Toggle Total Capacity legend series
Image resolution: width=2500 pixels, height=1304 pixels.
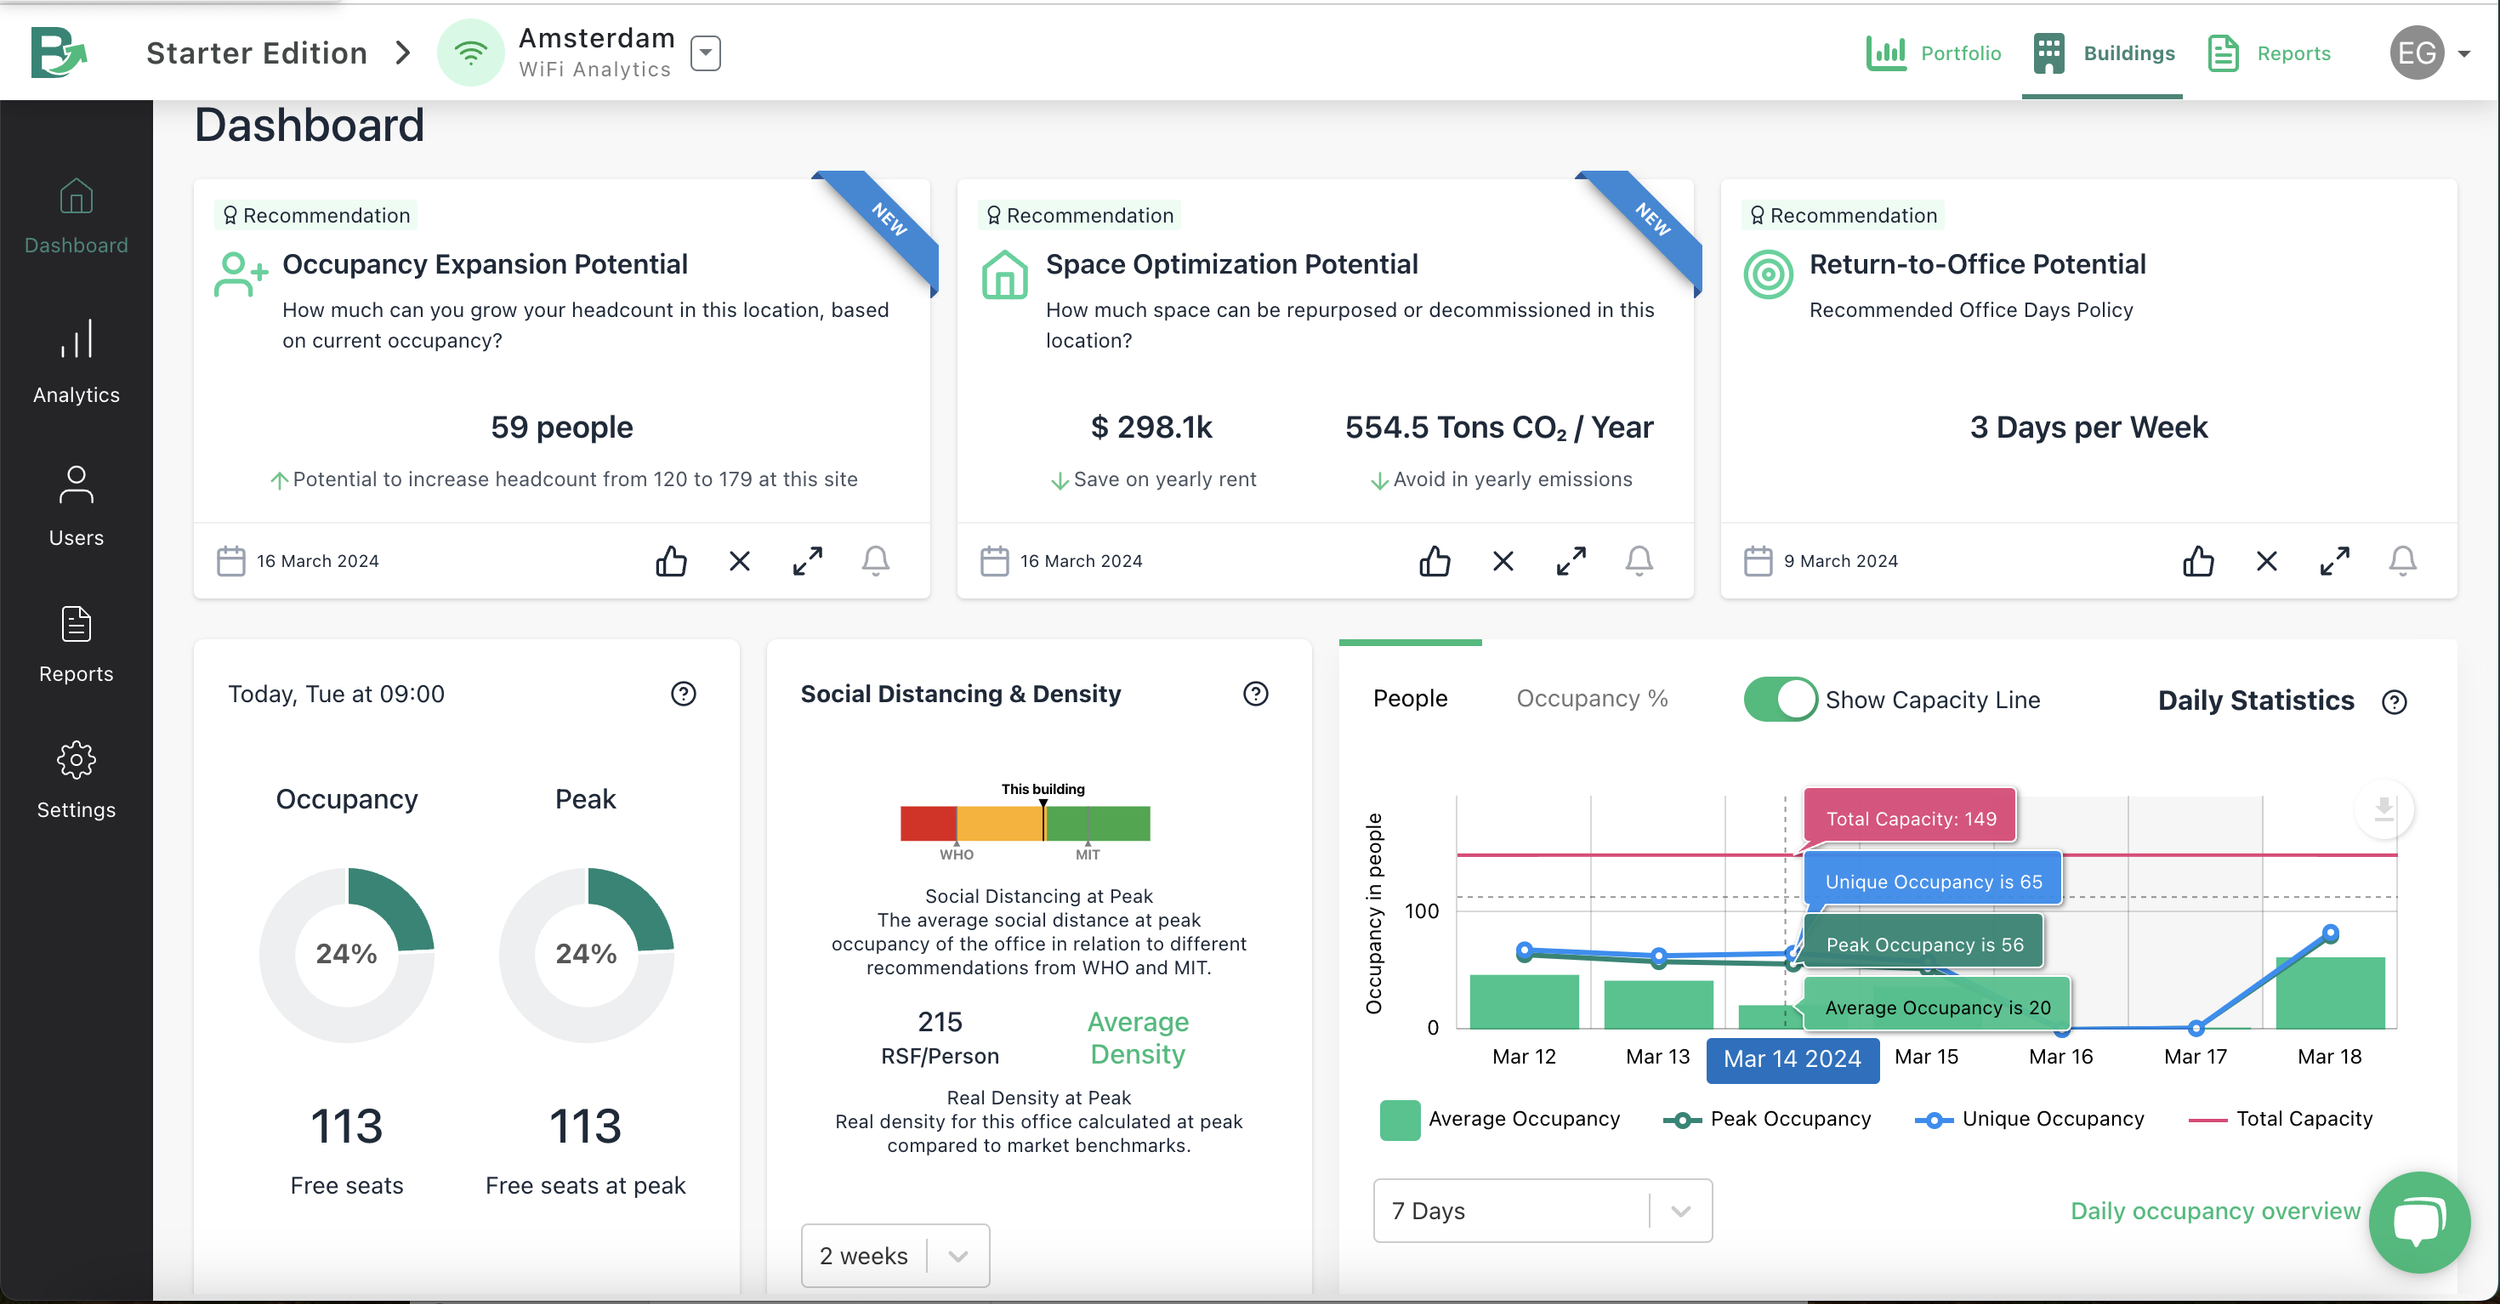pos(2280,1120)
